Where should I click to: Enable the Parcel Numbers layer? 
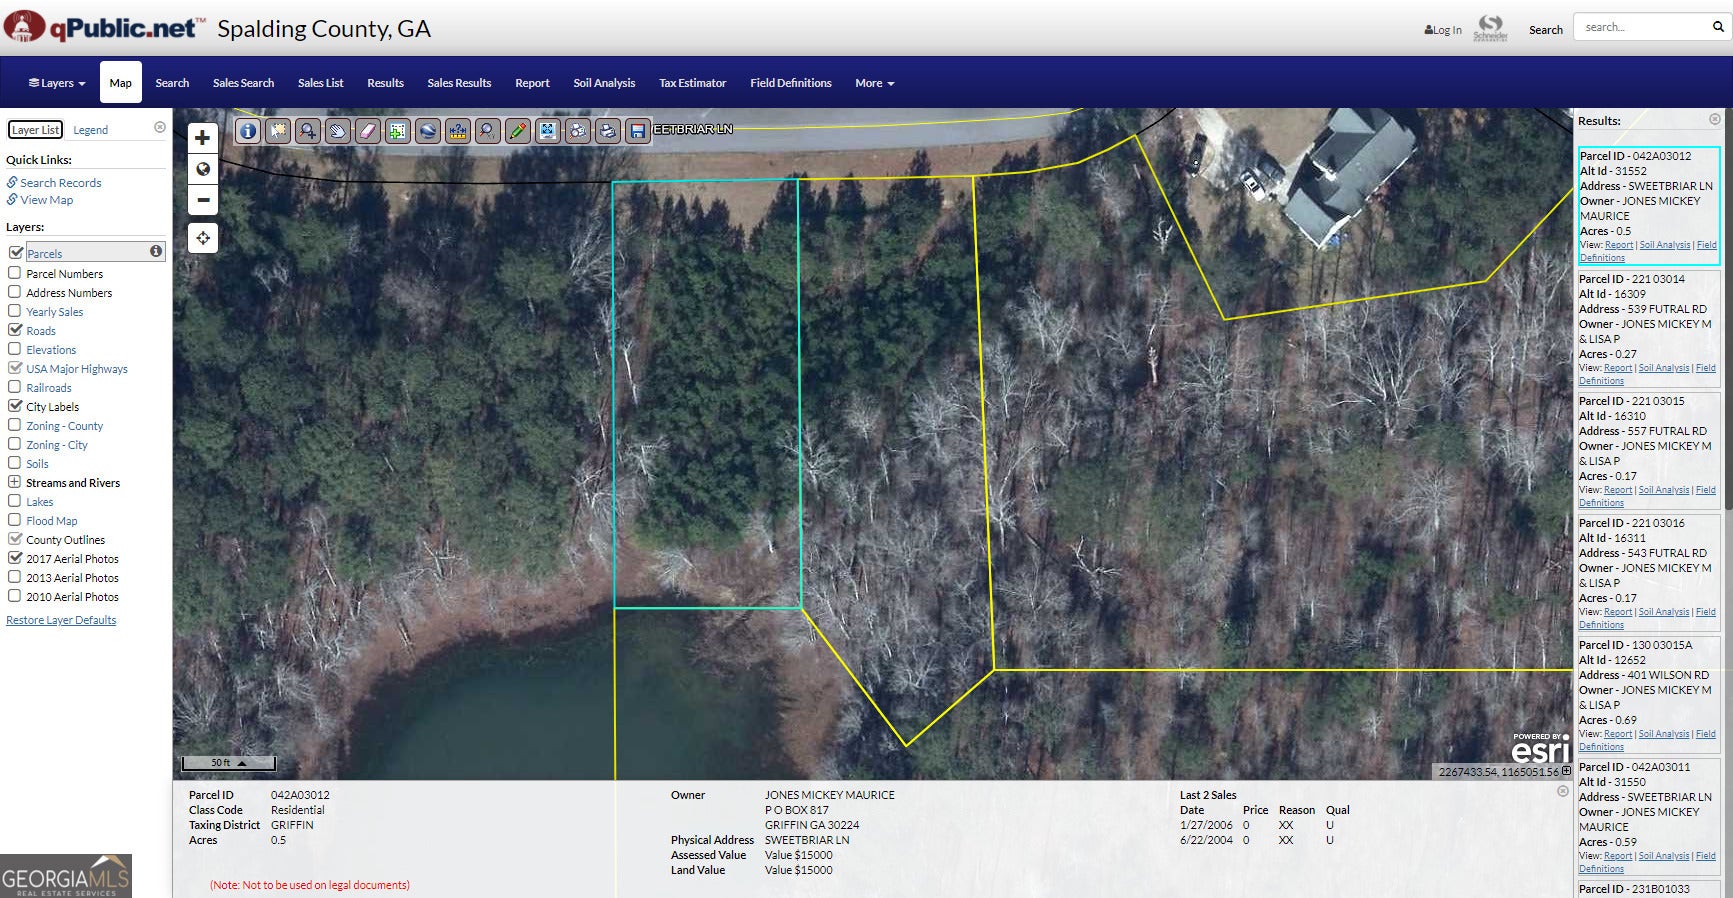click(x=15, y=273)
